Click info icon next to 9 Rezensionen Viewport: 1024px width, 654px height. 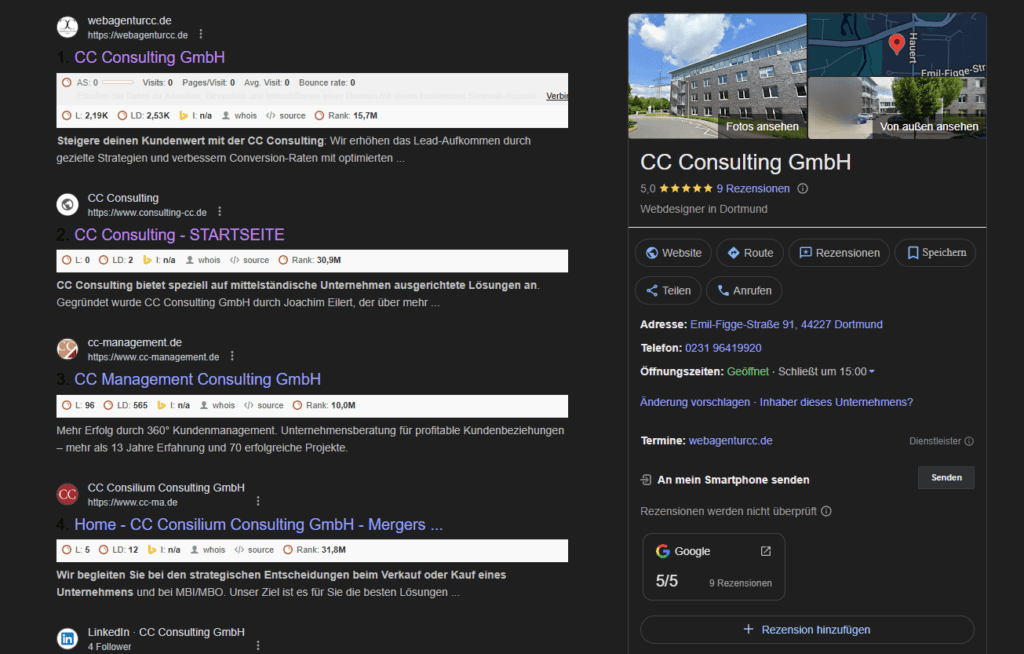click(x=803, y=189)
